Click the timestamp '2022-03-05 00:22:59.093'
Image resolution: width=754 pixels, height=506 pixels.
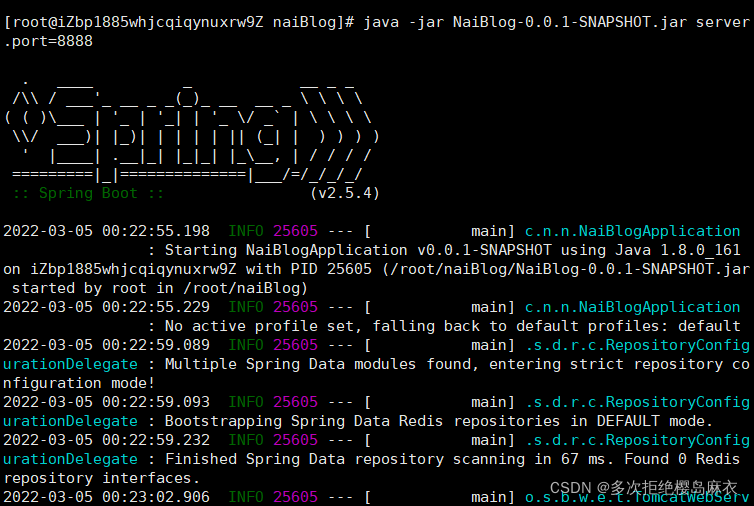(x=107, y=402)
